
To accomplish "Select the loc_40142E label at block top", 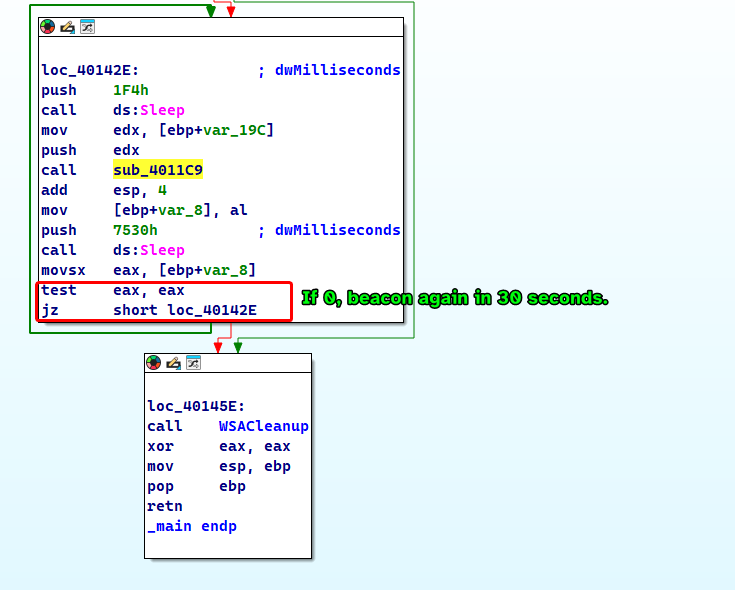I will 90,70.
